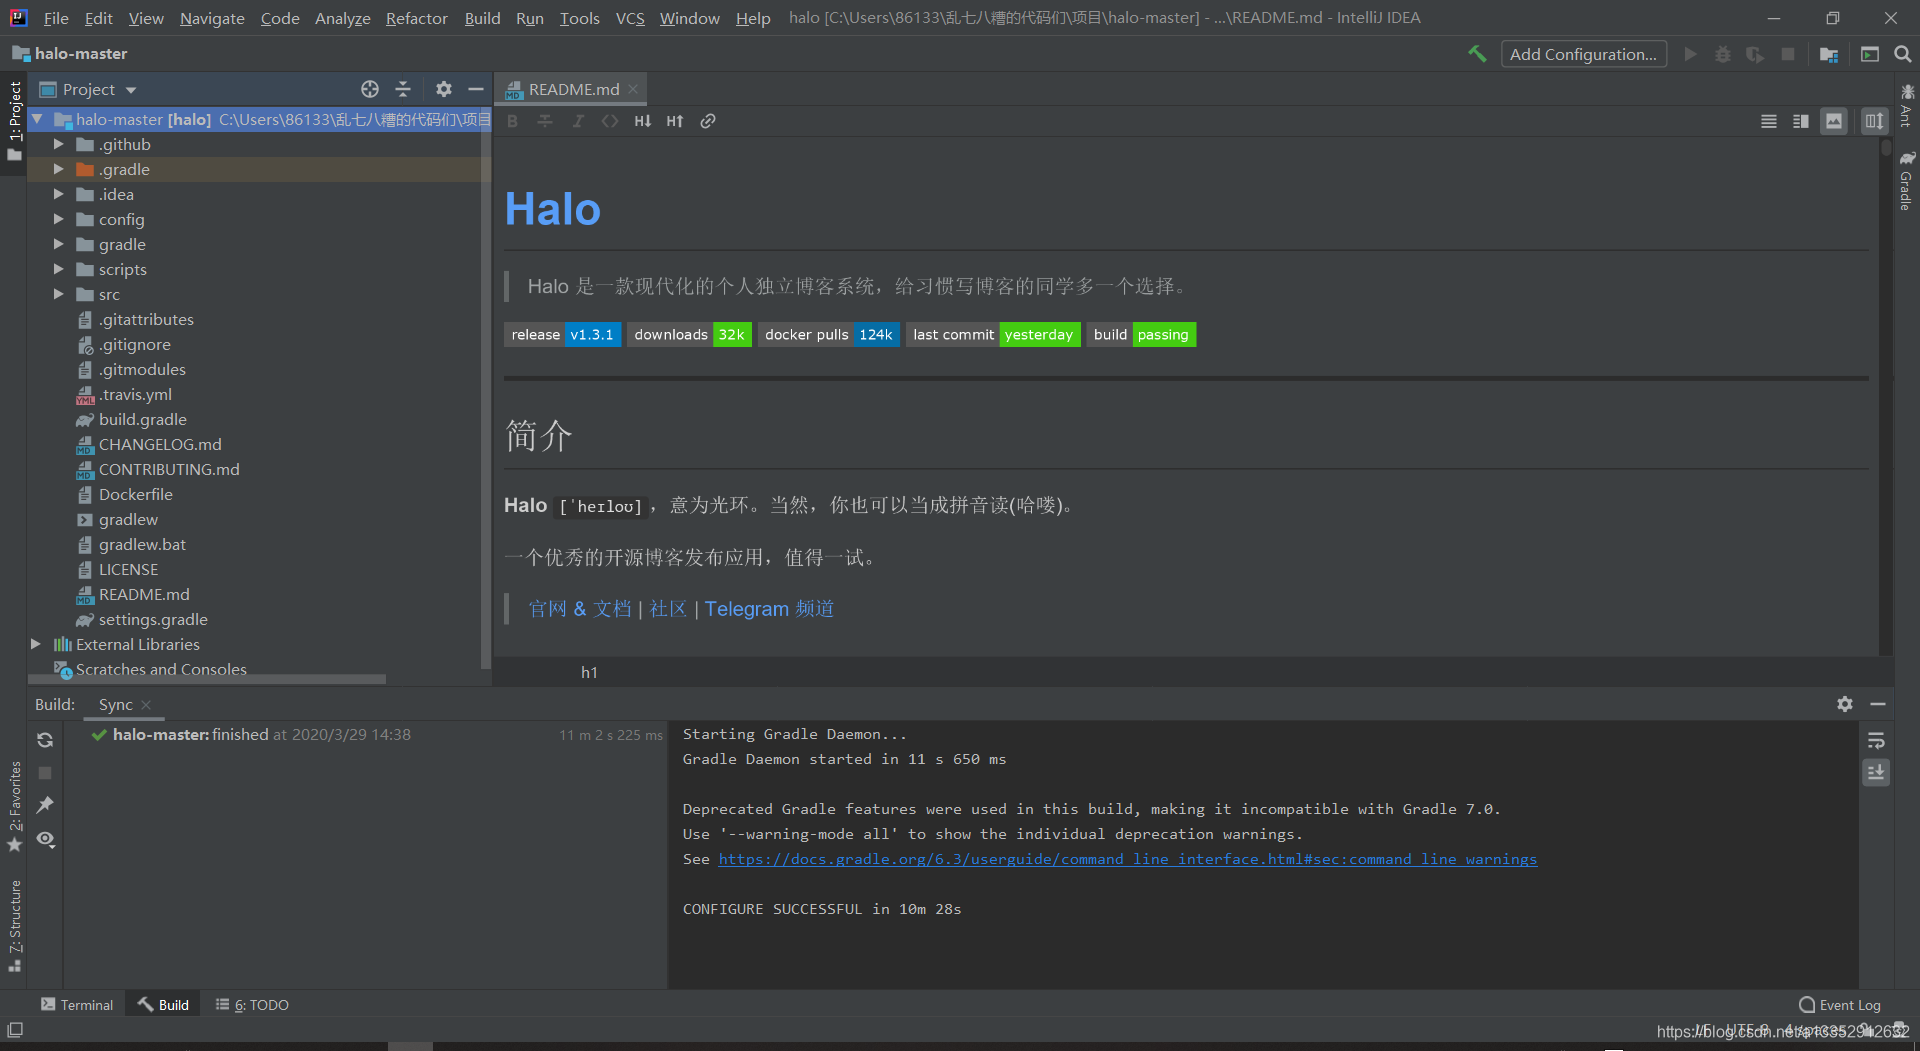Open the Telegram 频道 link
This screenshot has height=1051, width=1920.
tap(769, 608)
